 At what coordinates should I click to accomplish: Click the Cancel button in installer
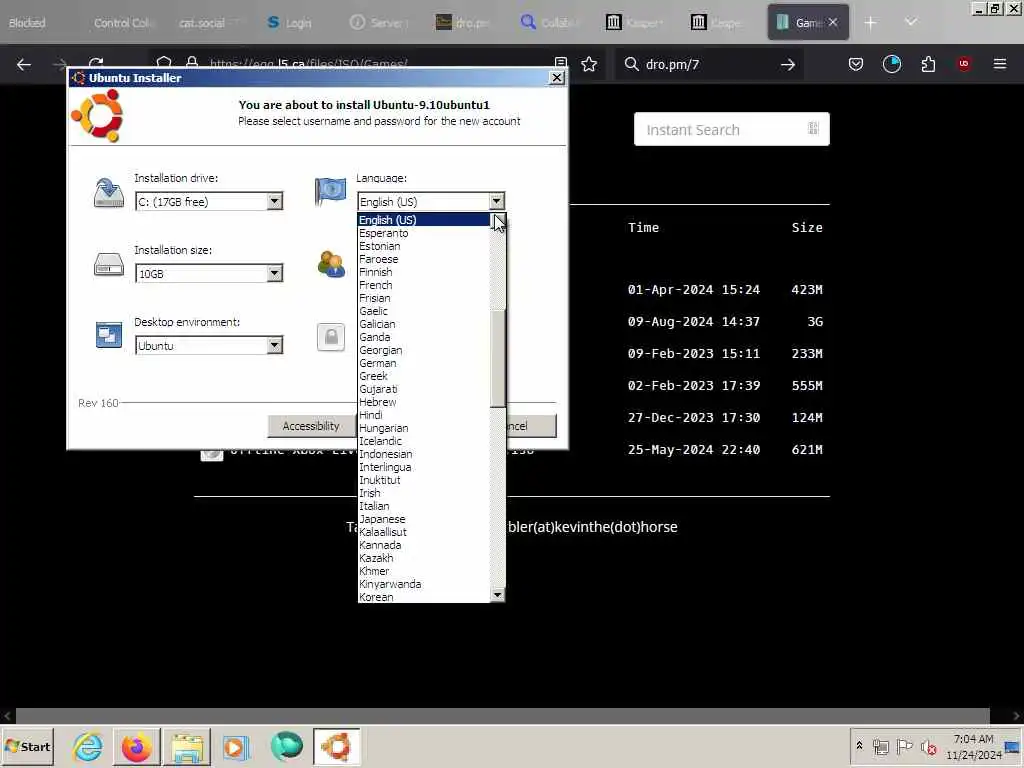[x=530, y=426]
